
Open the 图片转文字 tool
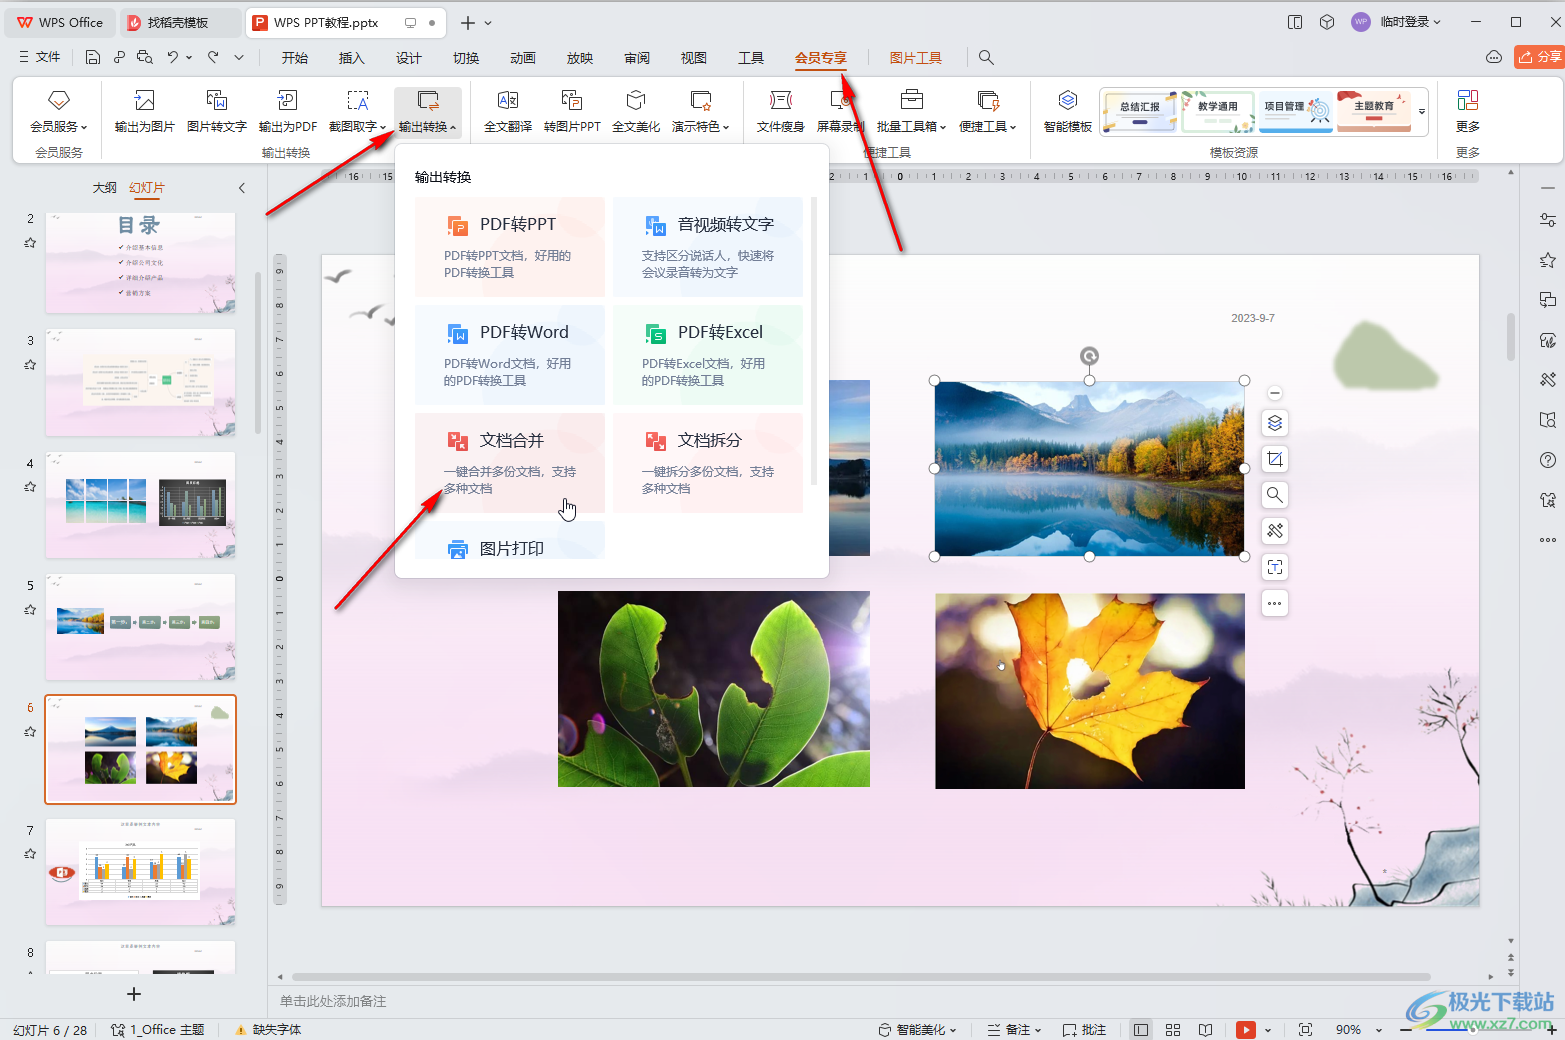(217, 111)
